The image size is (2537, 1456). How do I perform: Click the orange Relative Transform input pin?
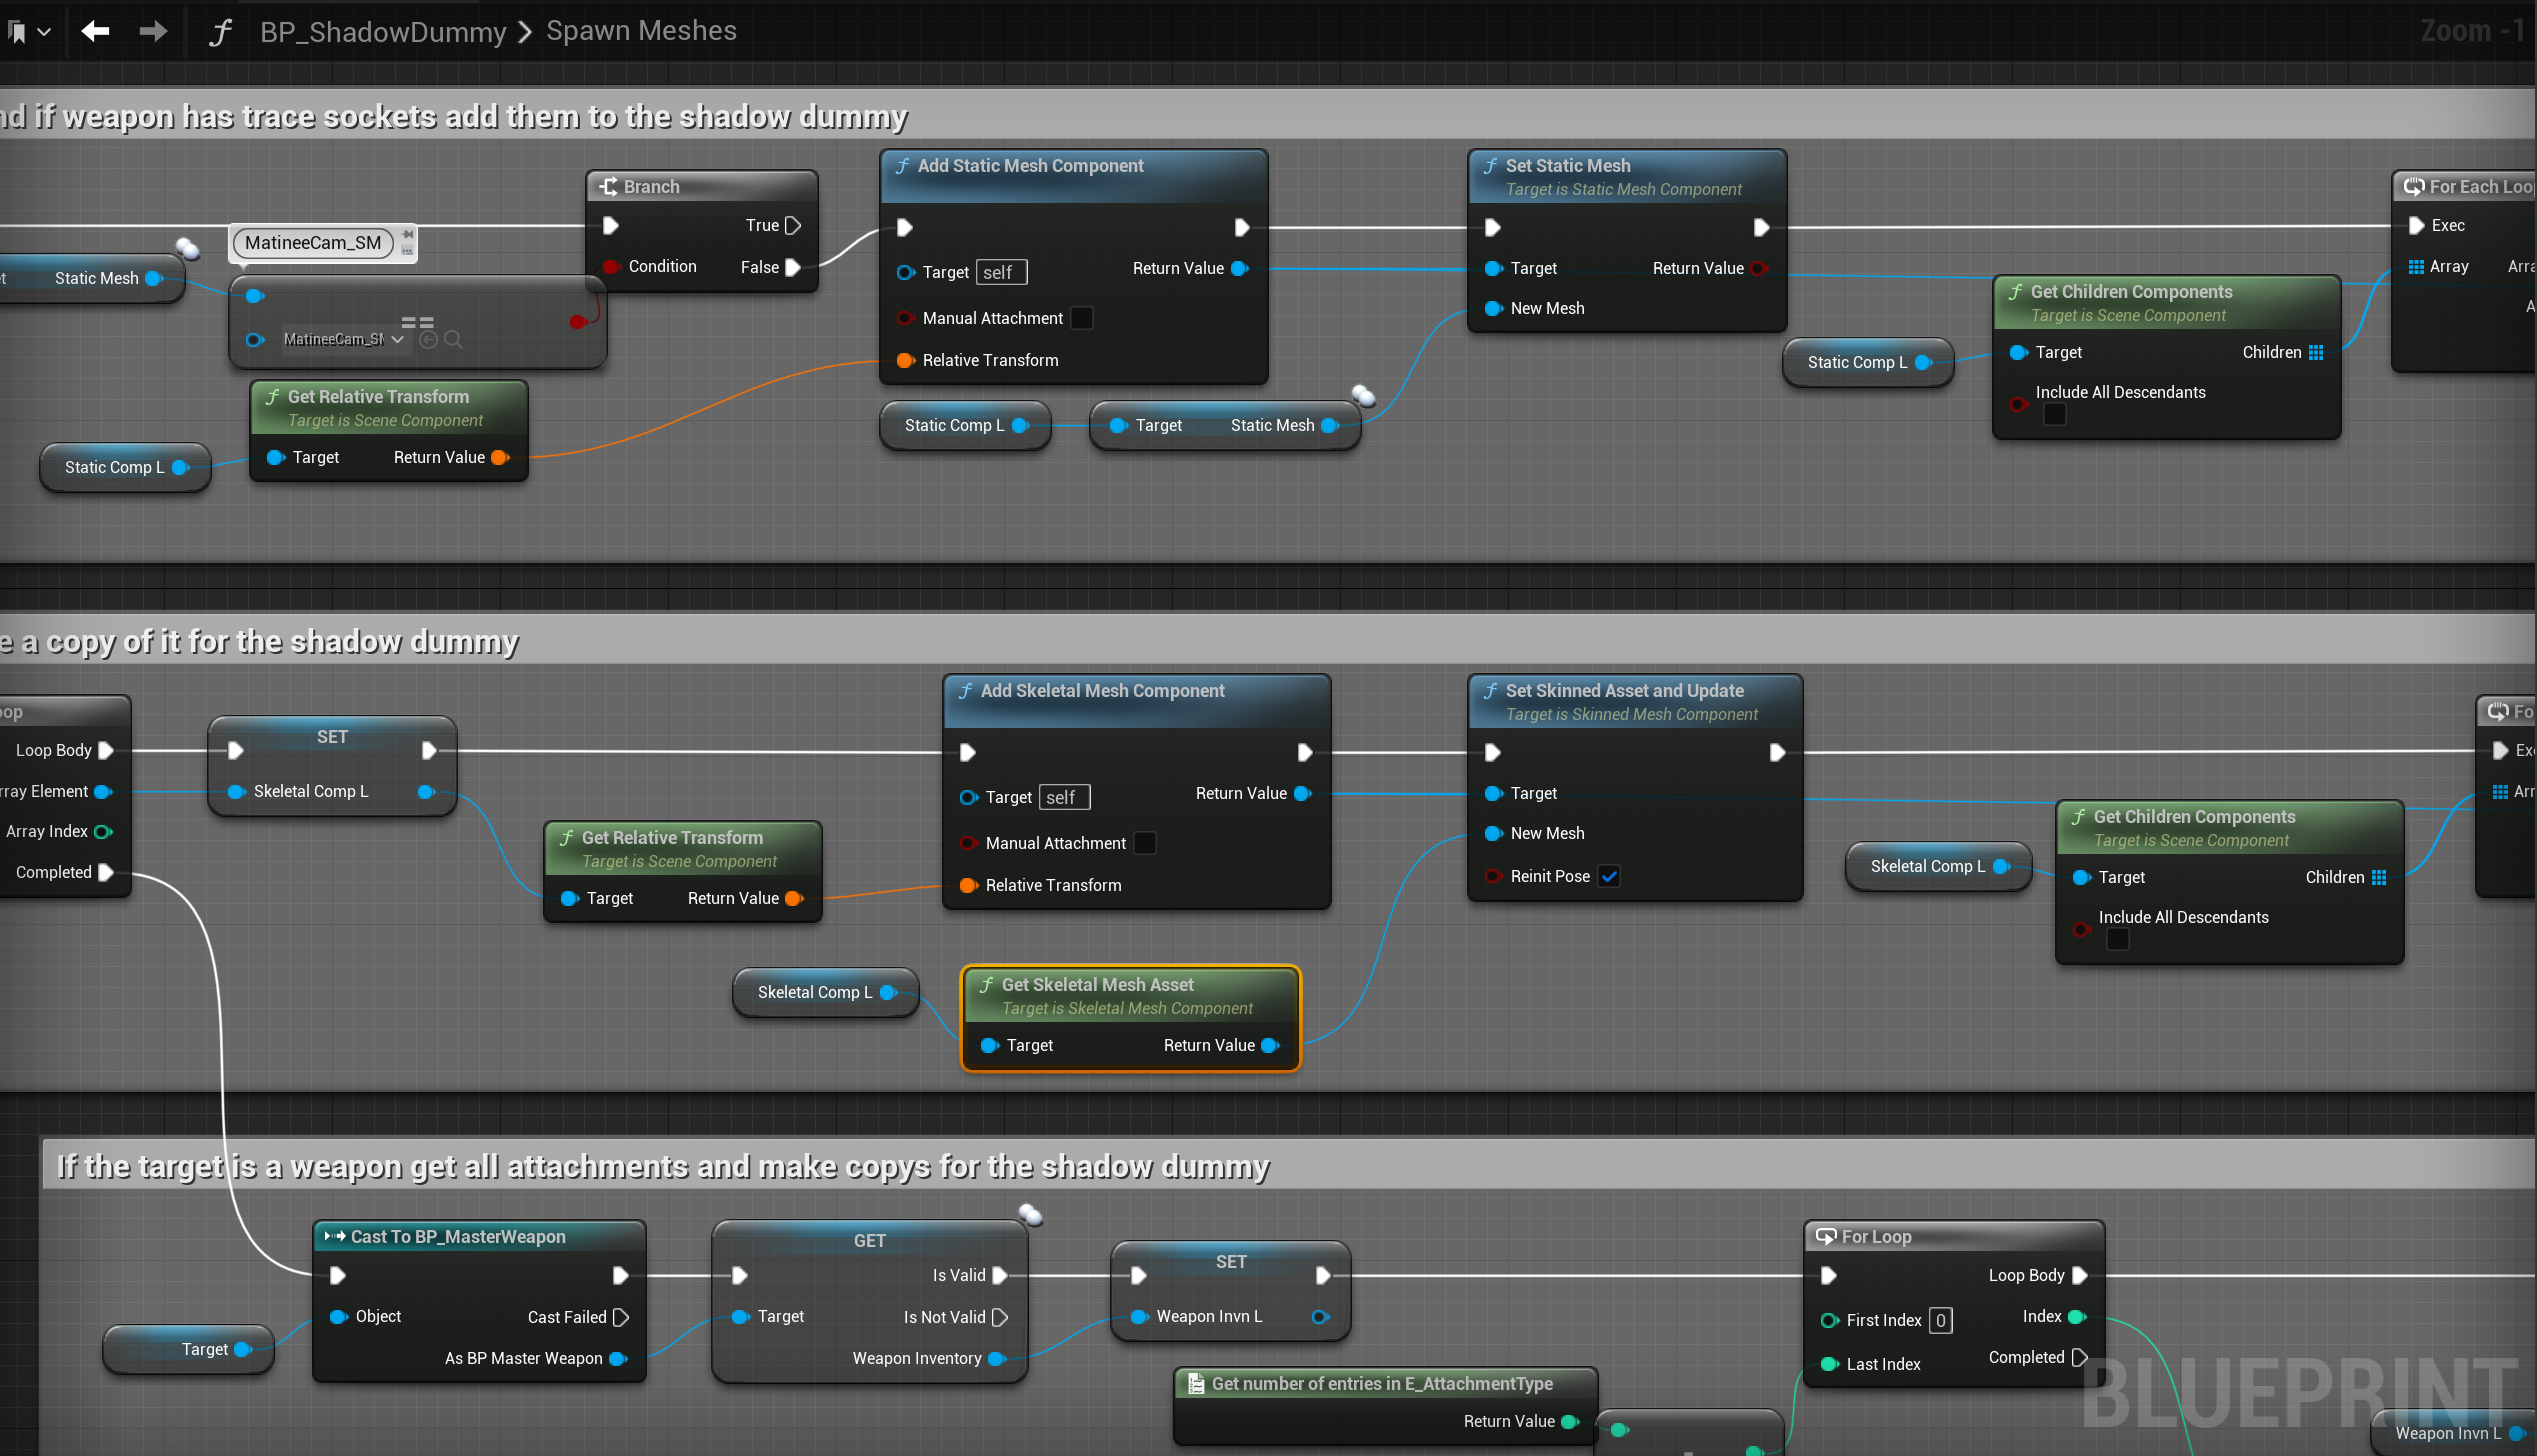click(x=905, y=360)
